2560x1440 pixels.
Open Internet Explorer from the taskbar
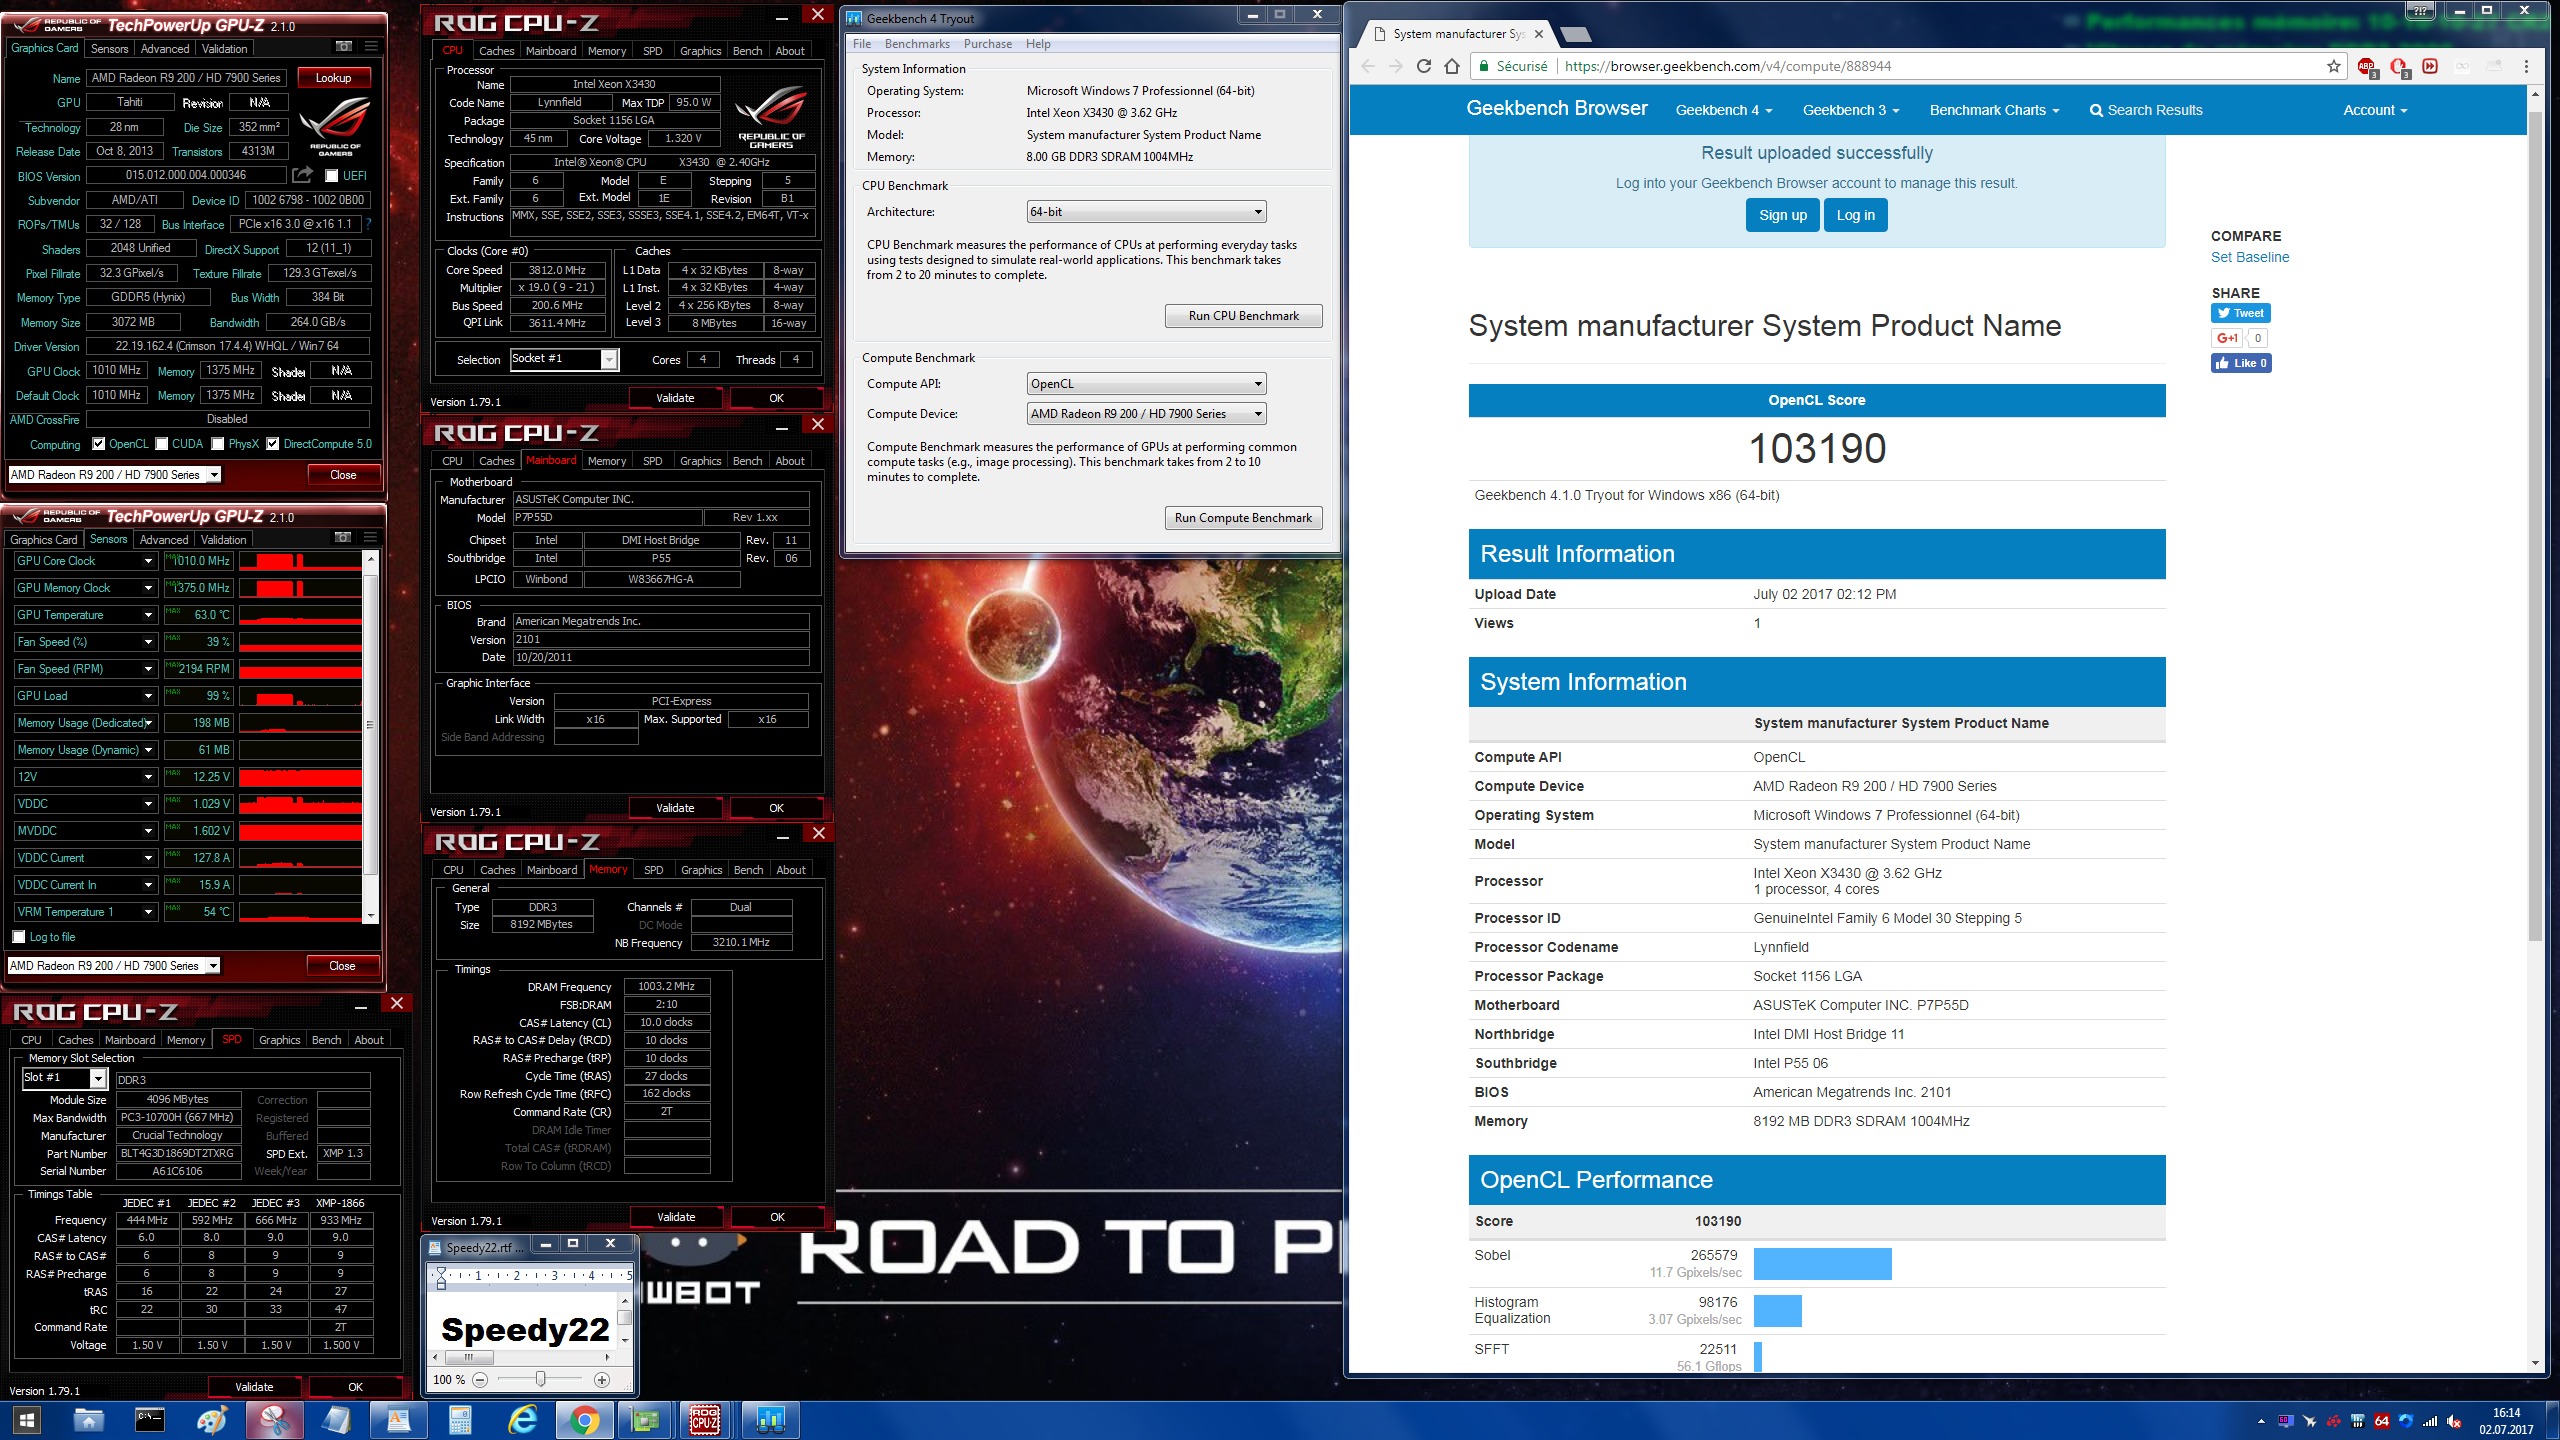(x=522, y=1420)
